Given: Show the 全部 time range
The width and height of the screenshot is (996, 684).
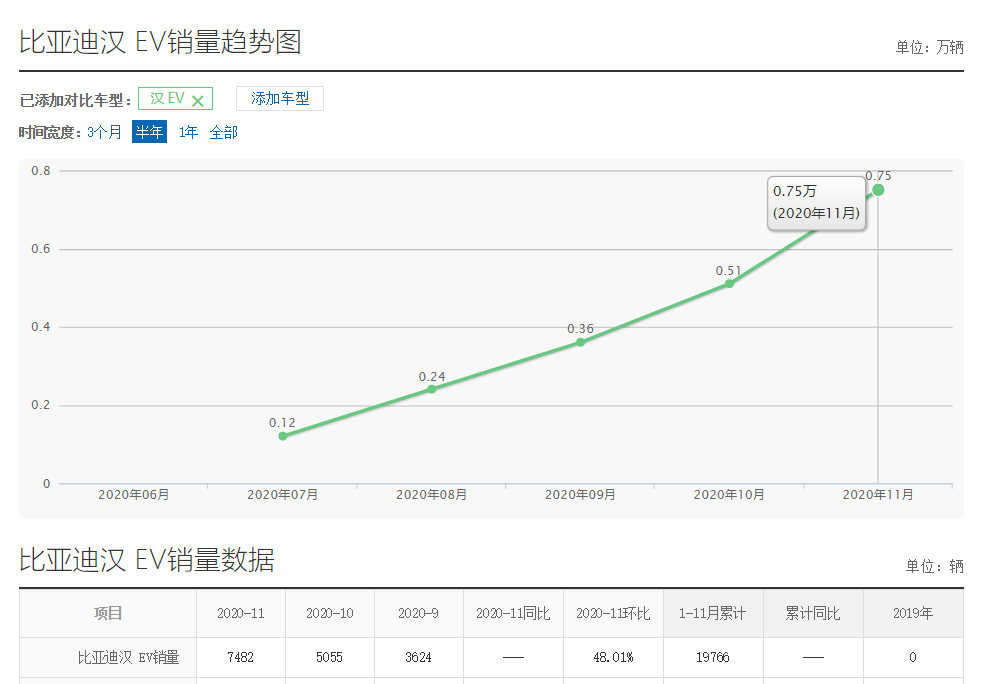Looking at the screenshot, I should [x=224, y=132].
